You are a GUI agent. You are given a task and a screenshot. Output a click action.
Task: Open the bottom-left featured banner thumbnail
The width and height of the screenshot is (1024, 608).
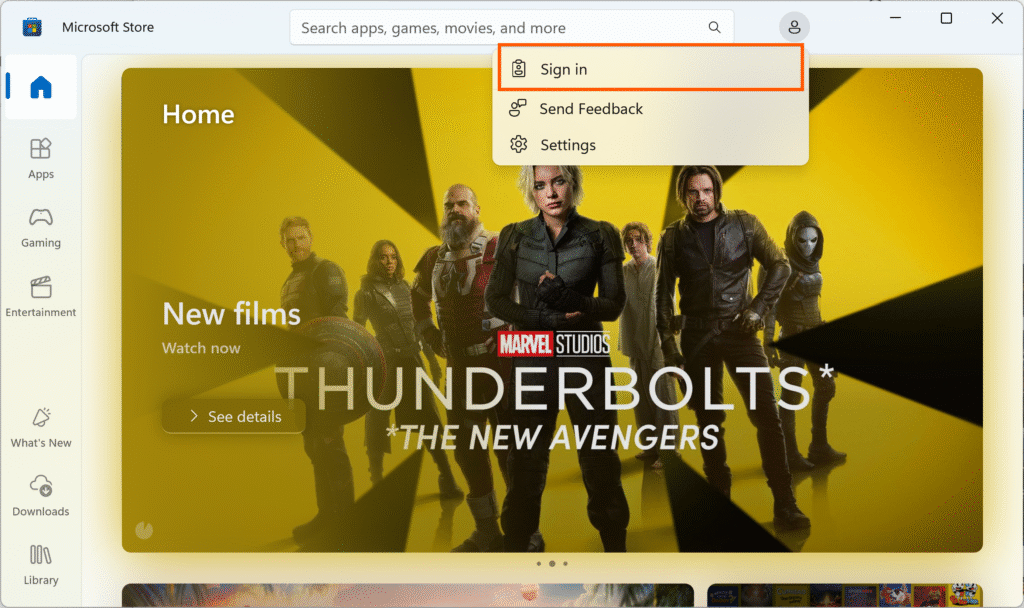[x=408, y=596]
